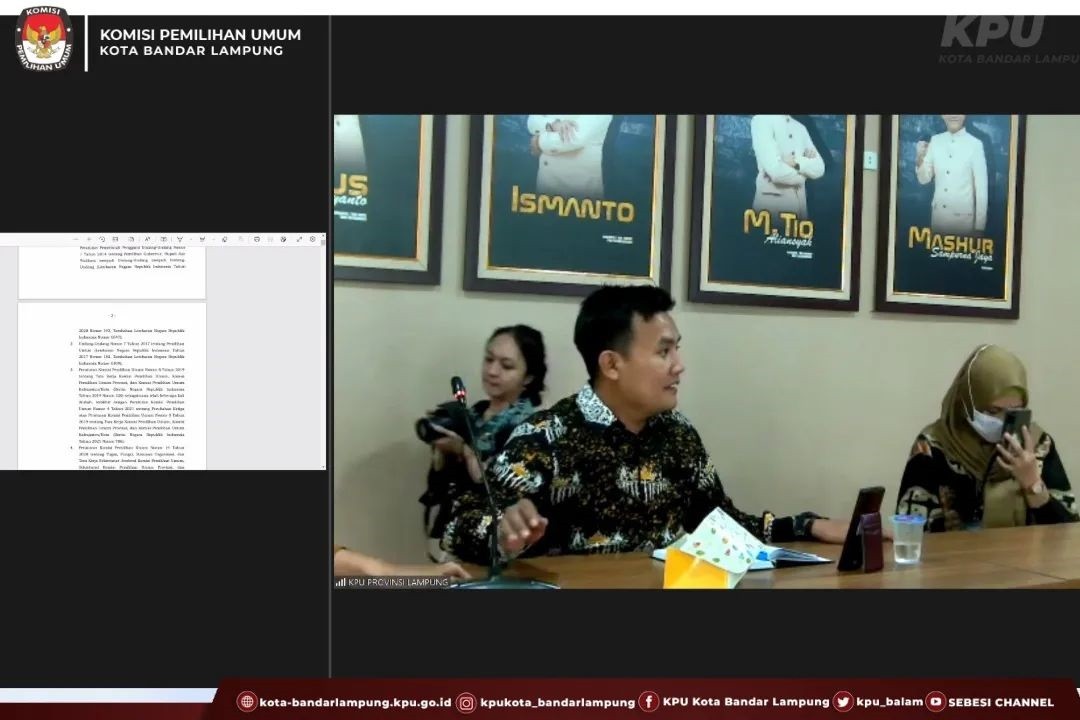
Task: Click the Facebook KPU Kota Bandar Lampung icon
Action: 649,702
